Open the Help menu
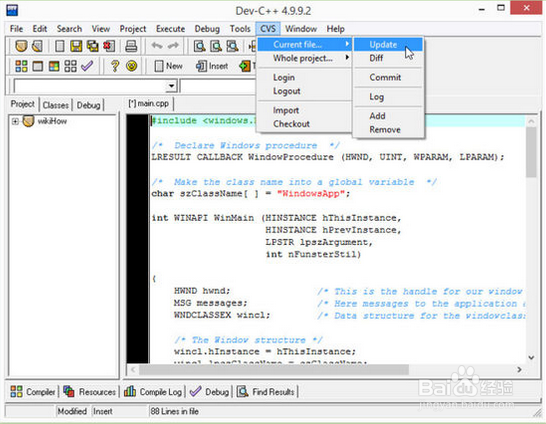Image resolution: width=546 pixels, height=424 pixels. pos(335,29)
